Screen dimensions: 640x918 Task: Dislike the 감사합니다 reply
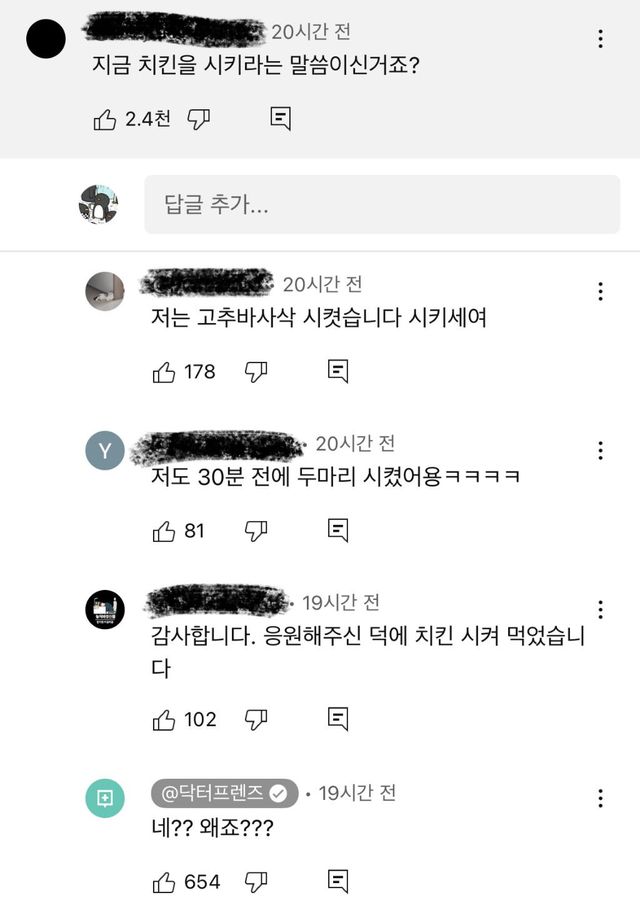[x=256, y=720]
